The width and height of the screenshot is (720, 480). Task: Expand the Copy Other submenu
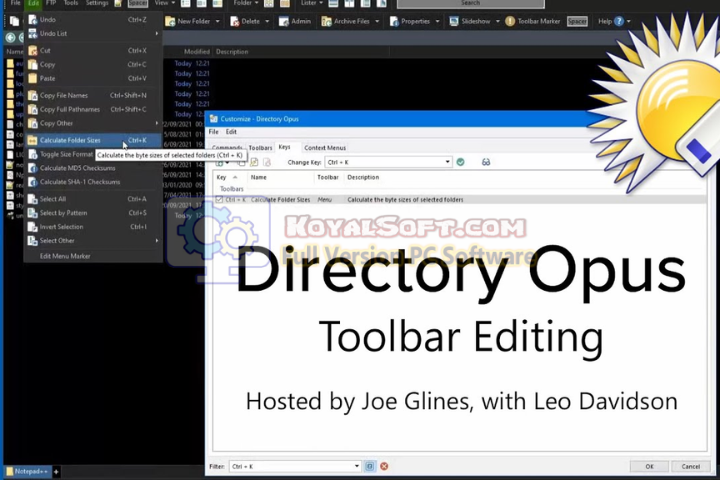pyautogui.click(x=94, y=123)
